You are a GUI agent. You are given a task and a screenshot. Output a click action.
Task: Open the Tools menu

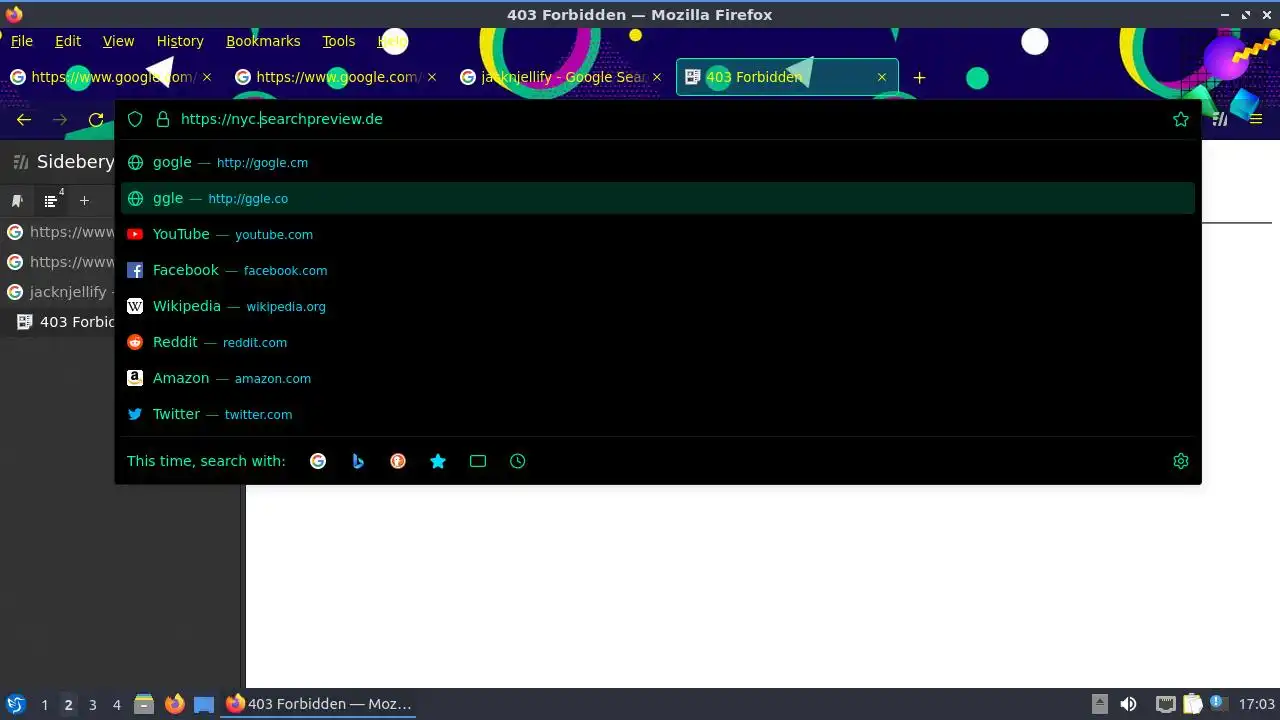tap(339, 41)
